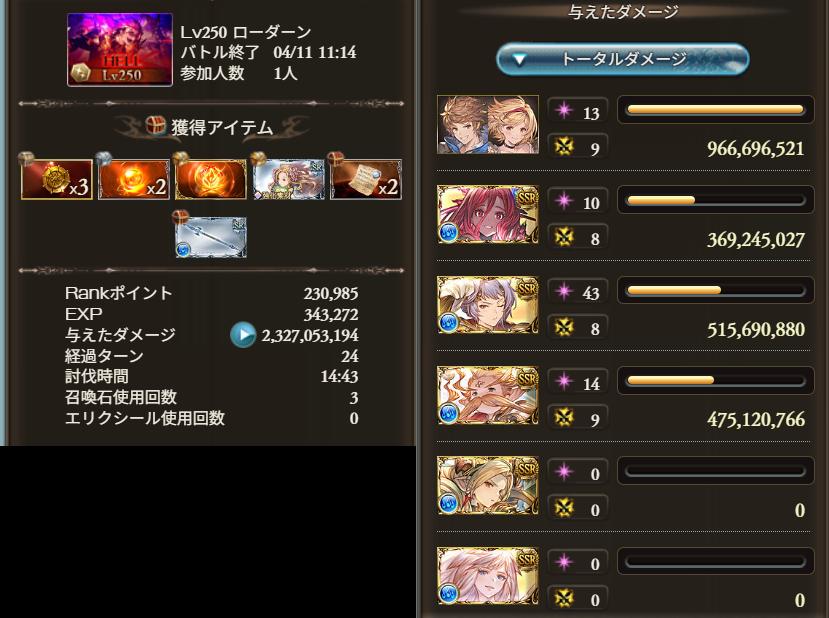This screenshot has width=829, height=618.
Task: Select the blonde SSR character with zero damage
Action: tap(488, 485)
